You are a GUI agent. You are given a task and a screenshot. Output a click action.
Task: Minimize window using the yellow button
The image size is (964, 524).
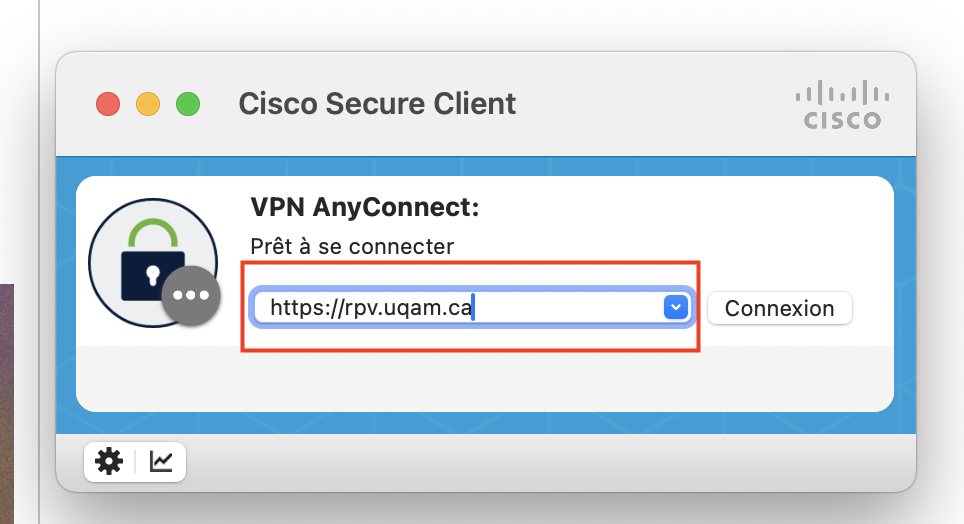[x=148, y=104]
